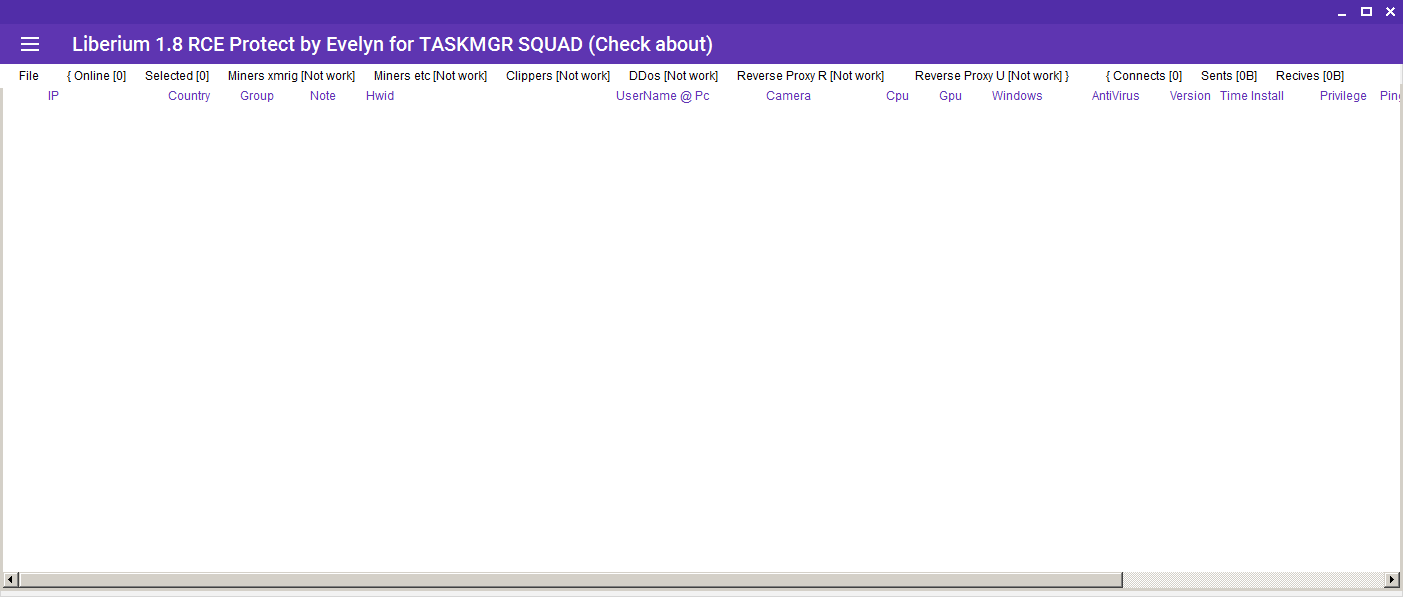Sort by the IP column header
1403x597 pixels.
[x=54, y=96]
